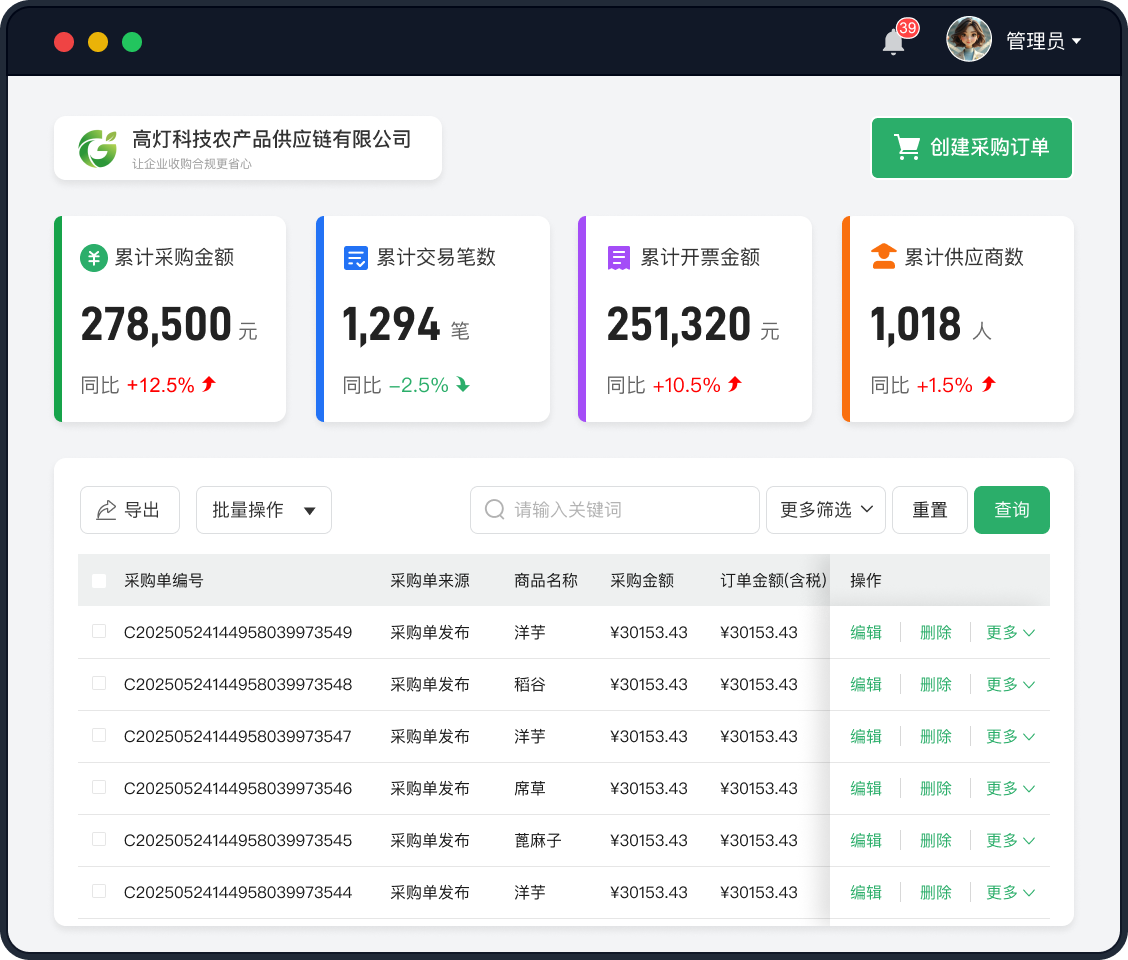Select the checkbox on the 蓖麻子 row
1128x960 pixels.
[98, 840]
